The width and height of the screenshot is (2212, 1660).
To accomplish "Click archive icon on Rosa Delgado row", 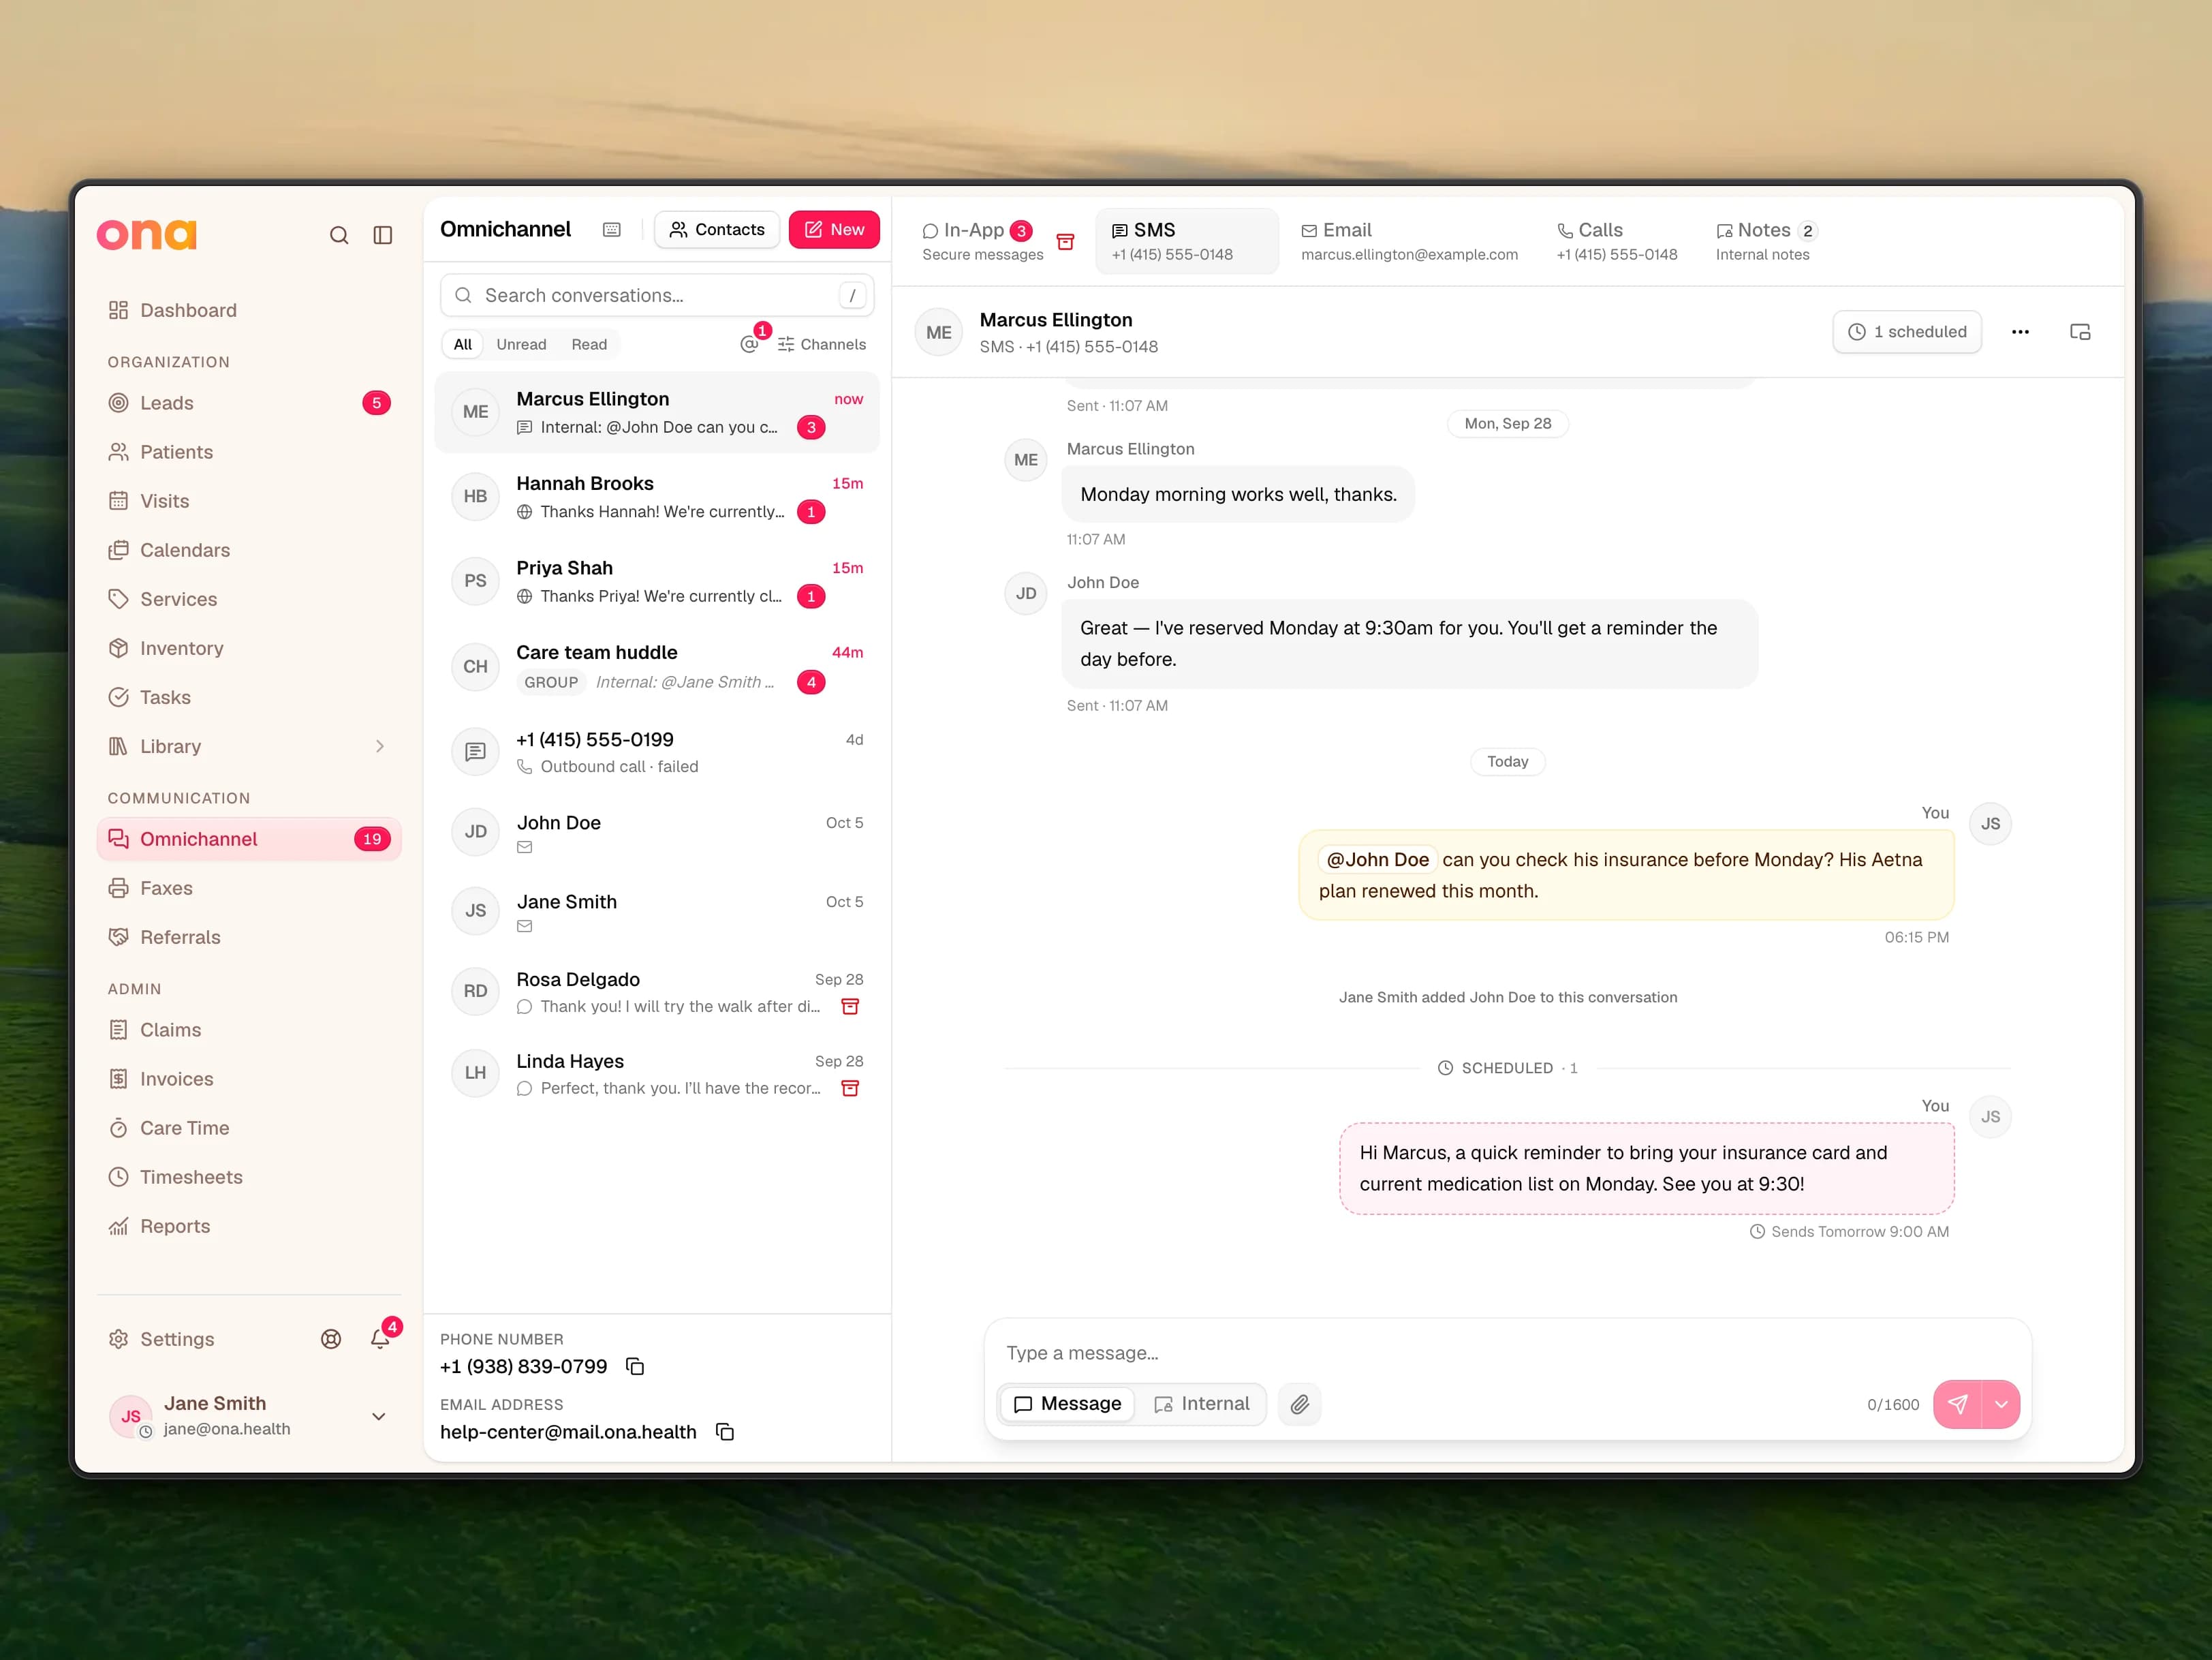I will point(850,1006).
